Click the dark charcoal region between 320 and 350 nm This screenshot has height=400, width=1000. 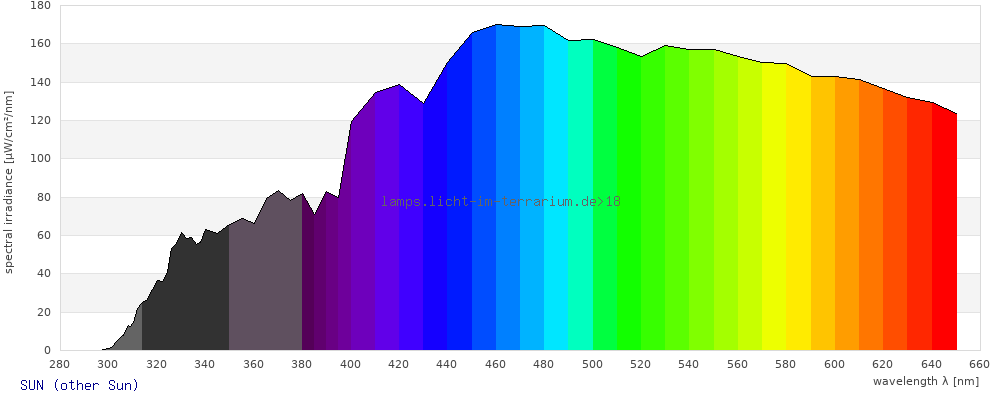[x=195, y=300]
